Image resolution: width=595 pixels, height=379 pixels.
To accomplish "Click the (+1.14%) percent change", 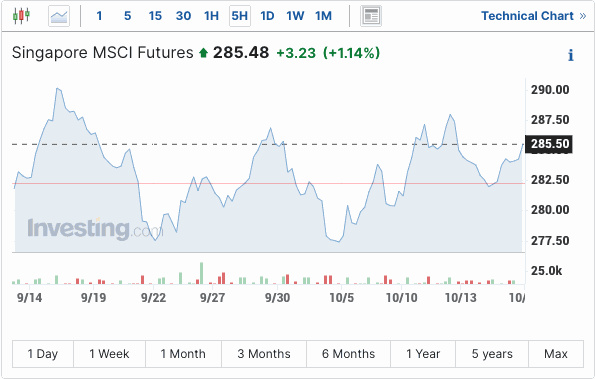I will tap(351, 53).
